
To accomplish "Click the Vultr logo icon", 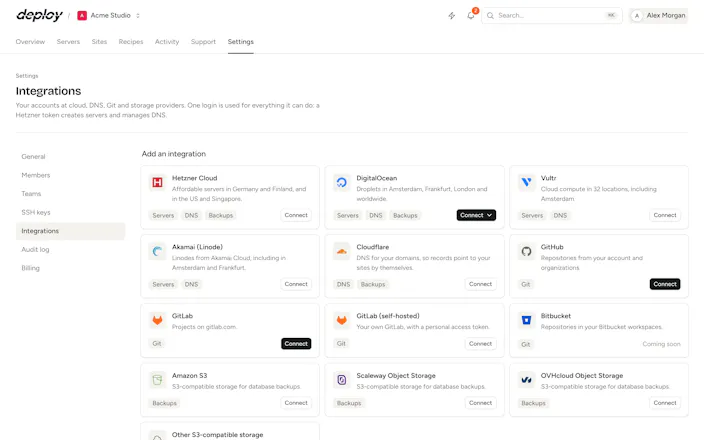I will (x=526, y=182).
